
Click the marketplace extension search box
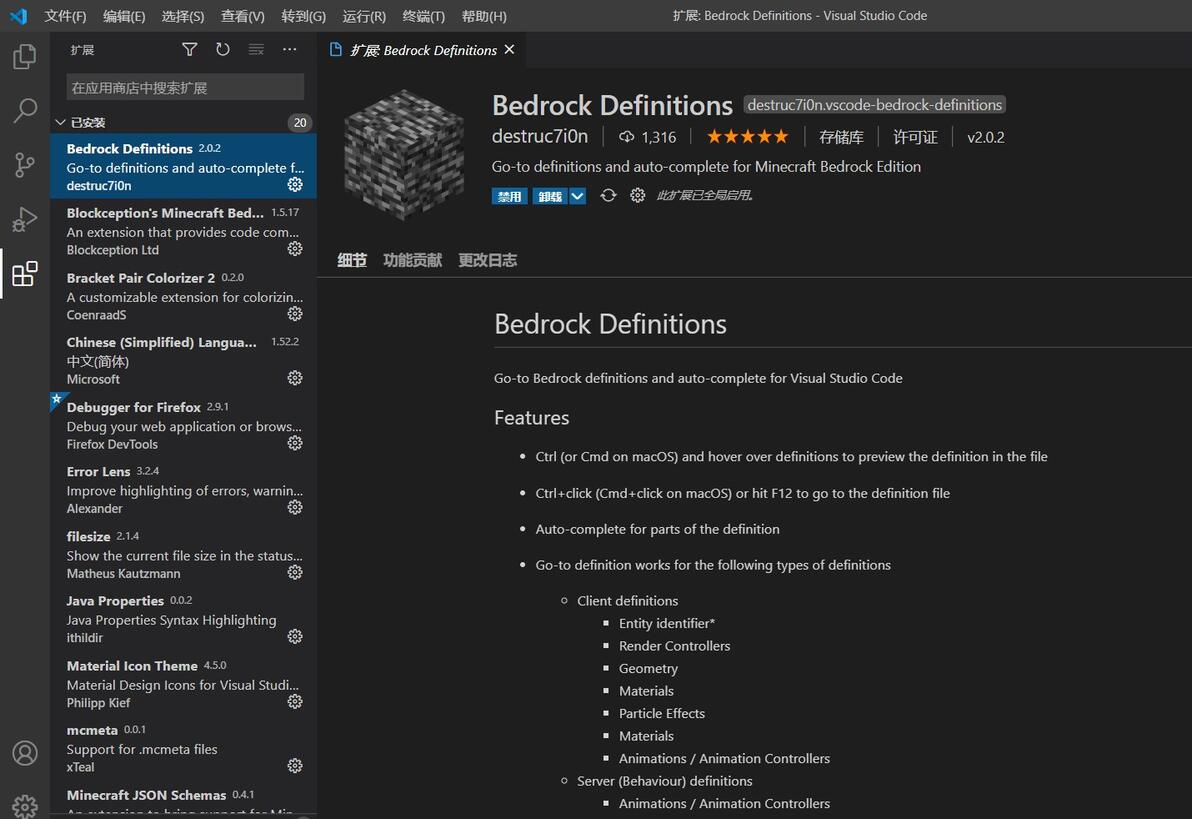coord(185,87)
